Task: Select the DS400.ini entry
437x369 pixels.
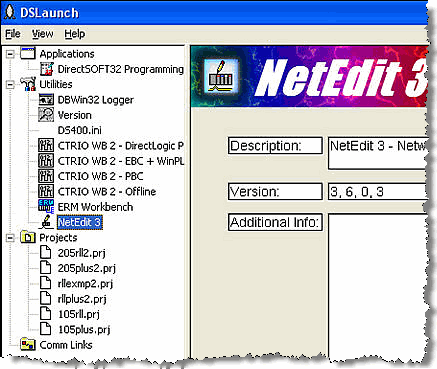Action: coord(79,131)
